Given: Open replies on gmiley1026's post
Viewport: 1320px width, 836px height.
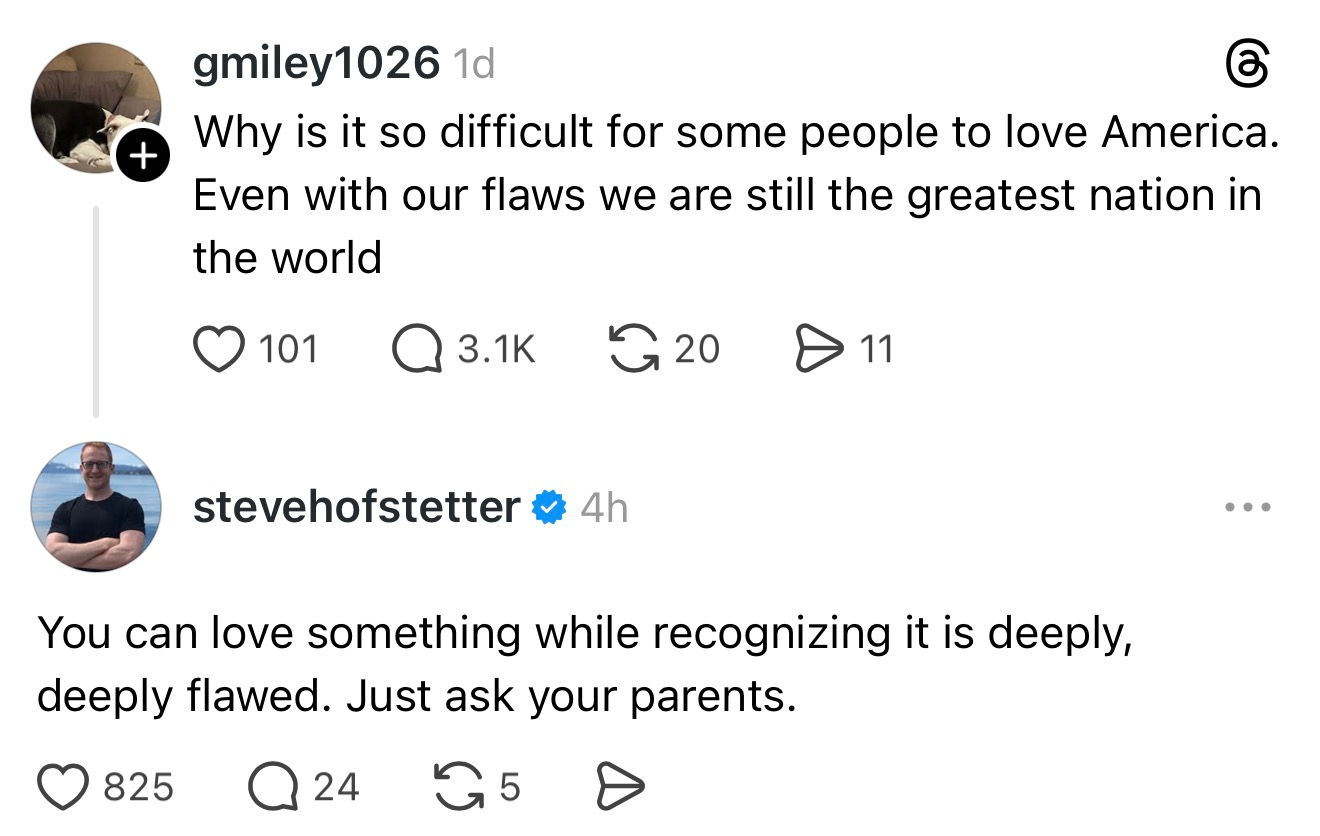Looking at the screenshot, I should point(417,349).
